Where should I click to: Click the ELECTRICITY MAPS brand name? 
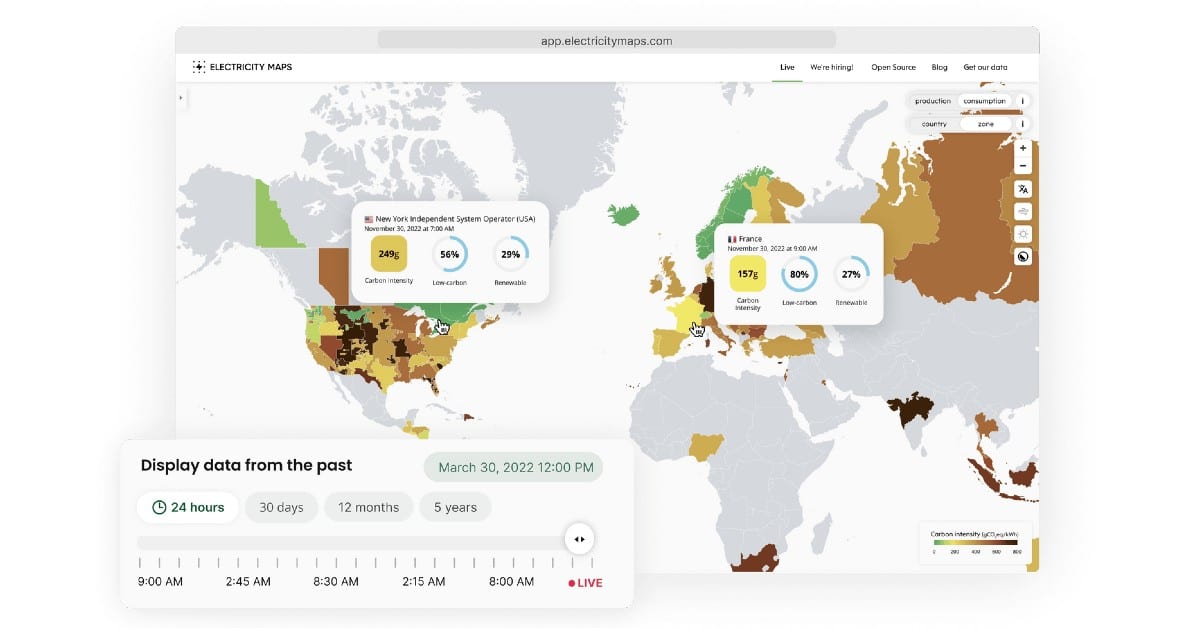click(251, 67)
